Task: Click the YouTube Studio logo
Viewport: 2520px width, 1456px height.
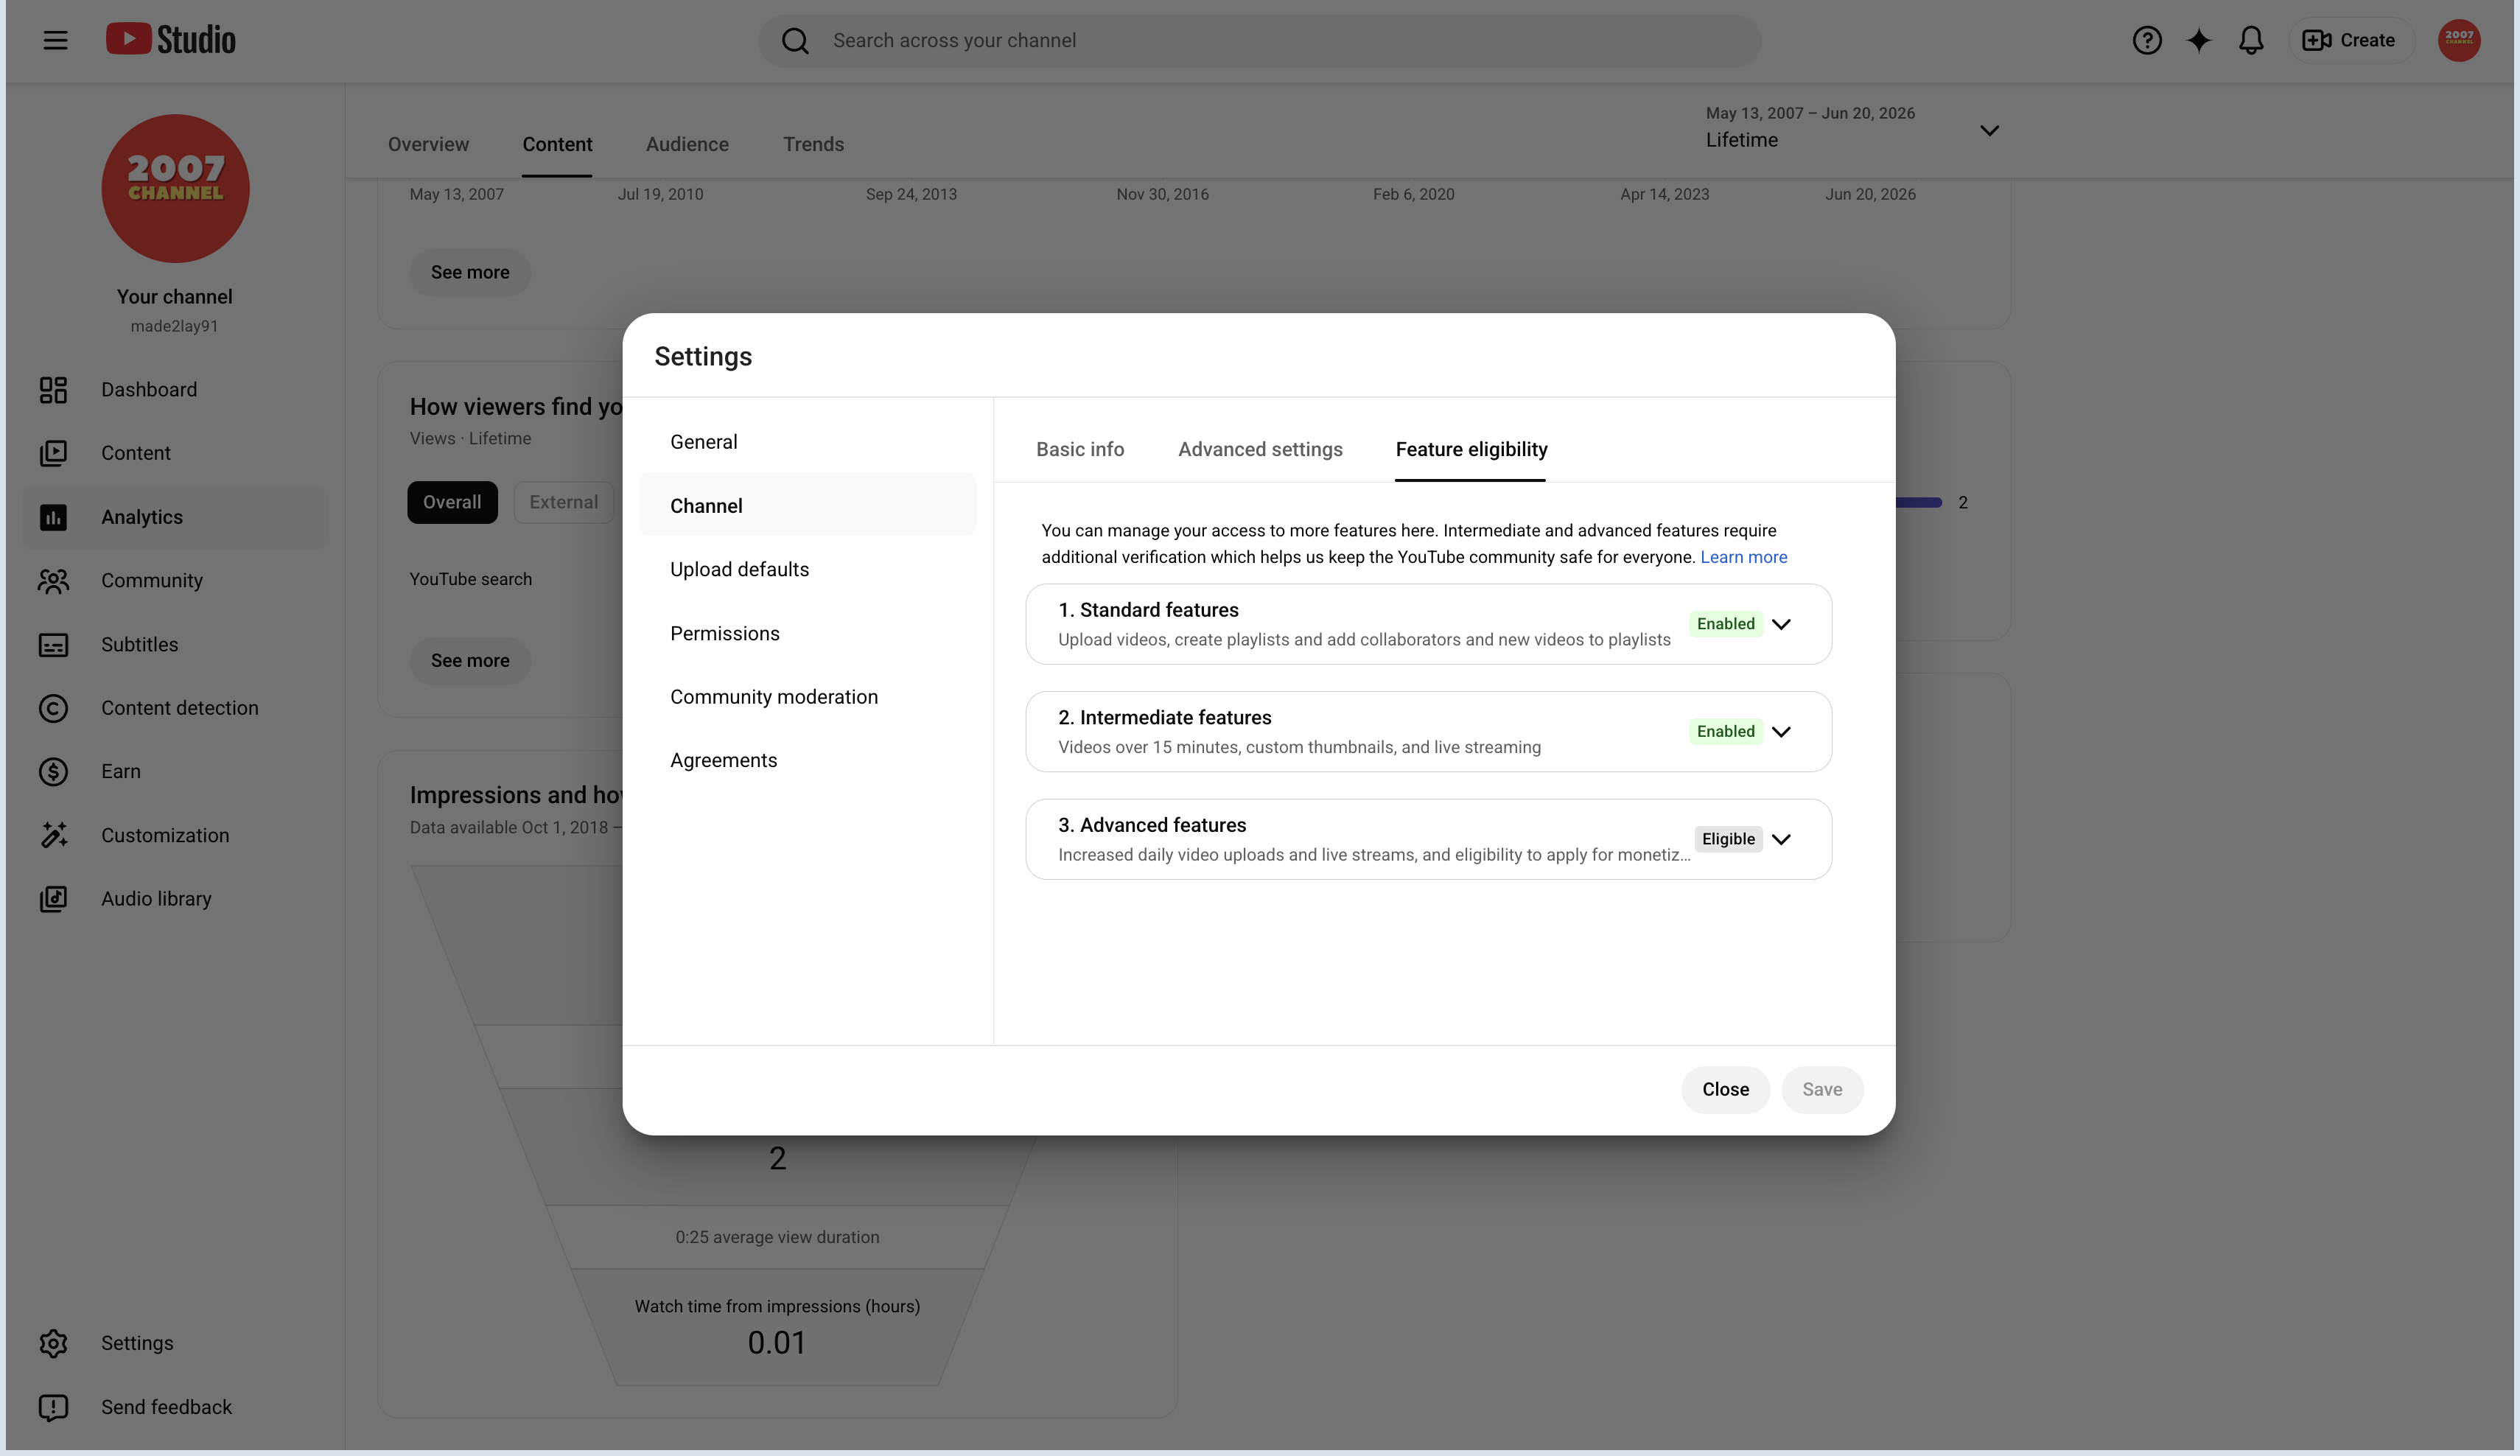Action: pos(171,40)
